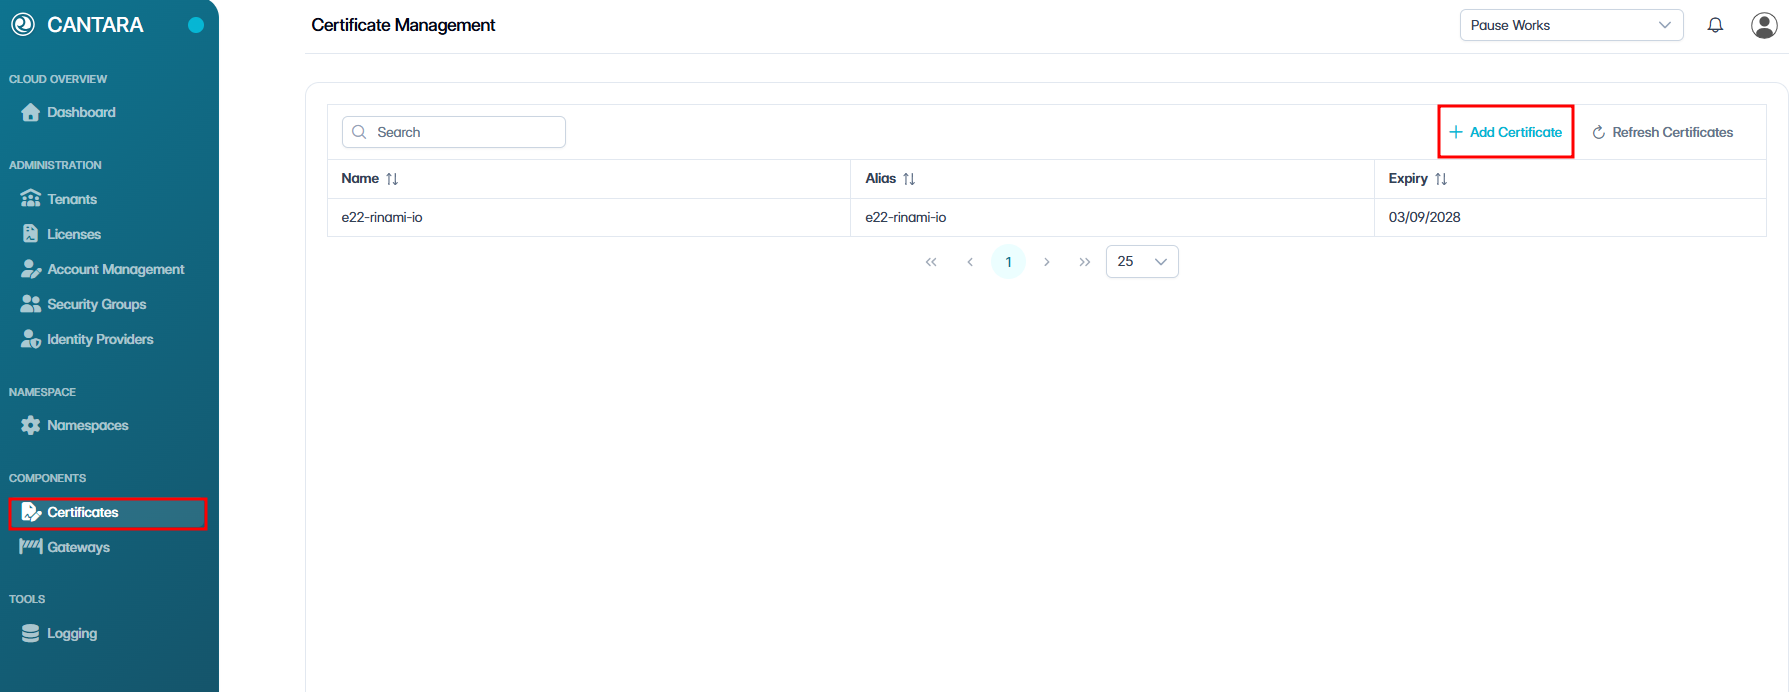
Task: Open the Dashboard home icon
Action: click(x=31, y=112)
